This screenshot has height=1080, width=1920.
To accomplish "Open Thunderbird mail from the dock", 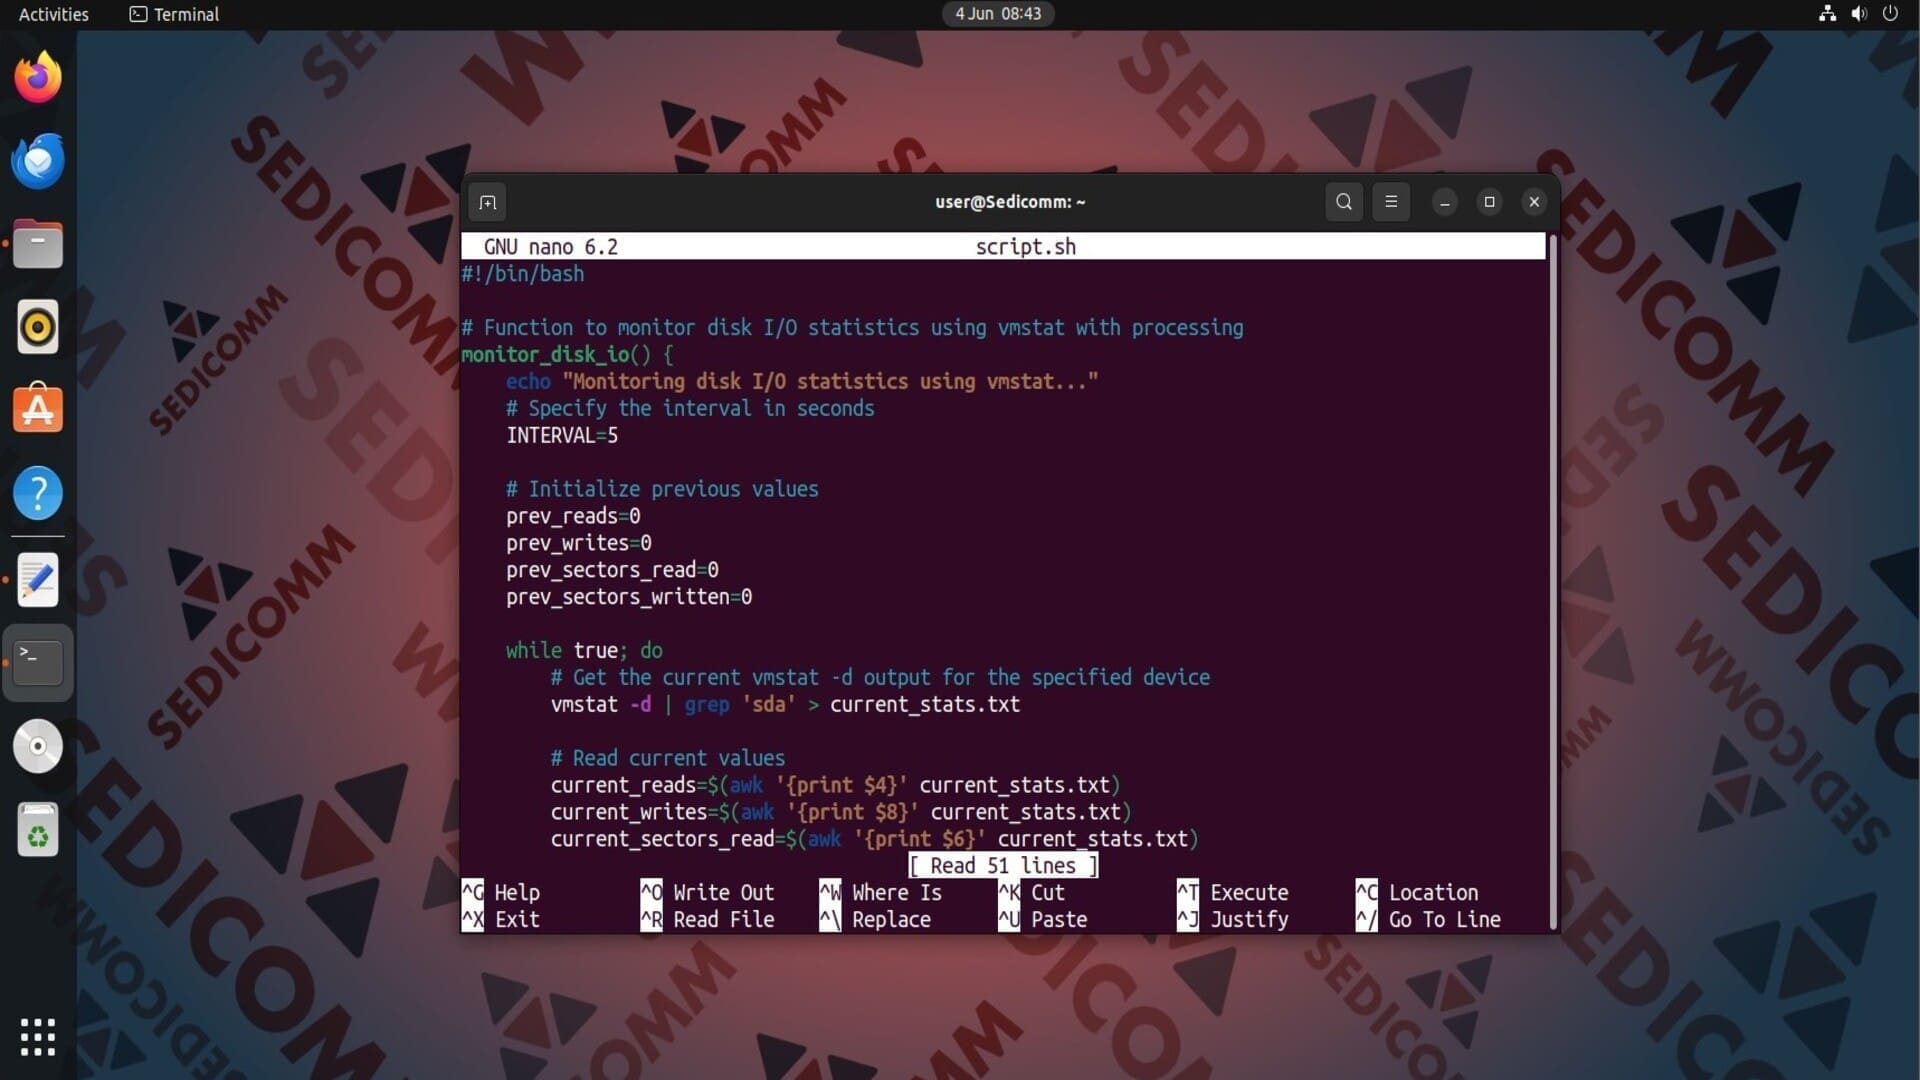I will tap(38, 161).
